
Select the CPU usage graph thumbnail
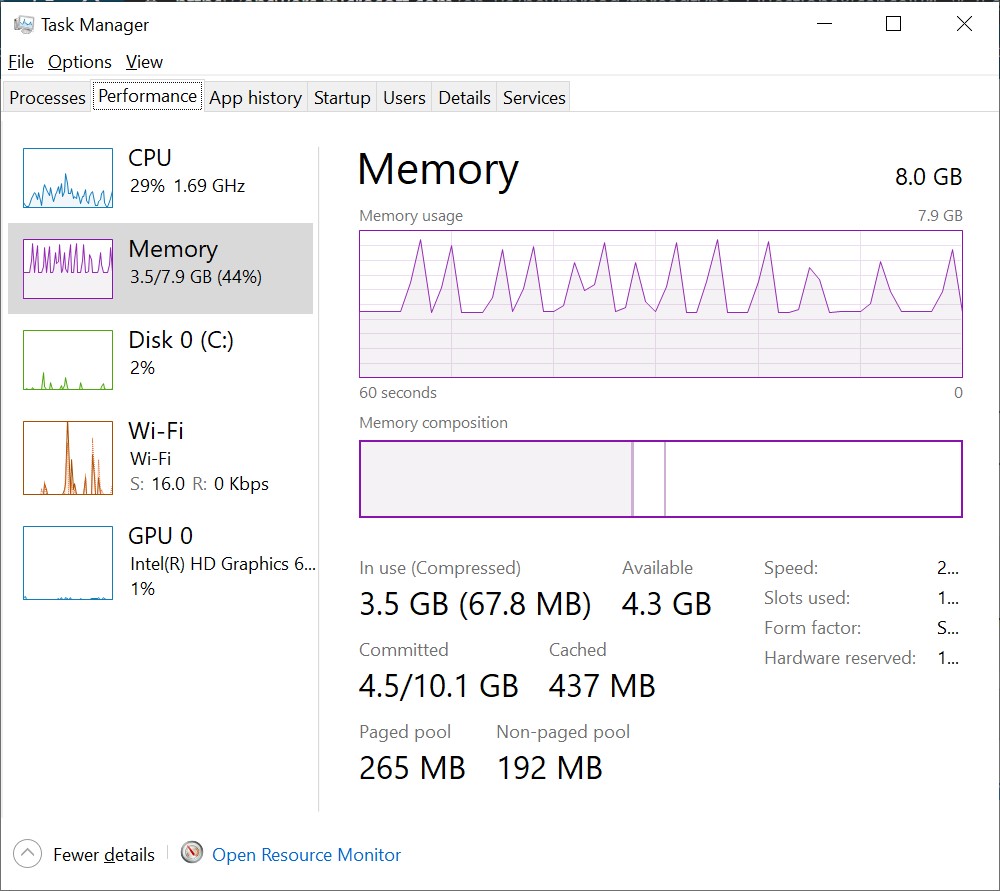68,178
